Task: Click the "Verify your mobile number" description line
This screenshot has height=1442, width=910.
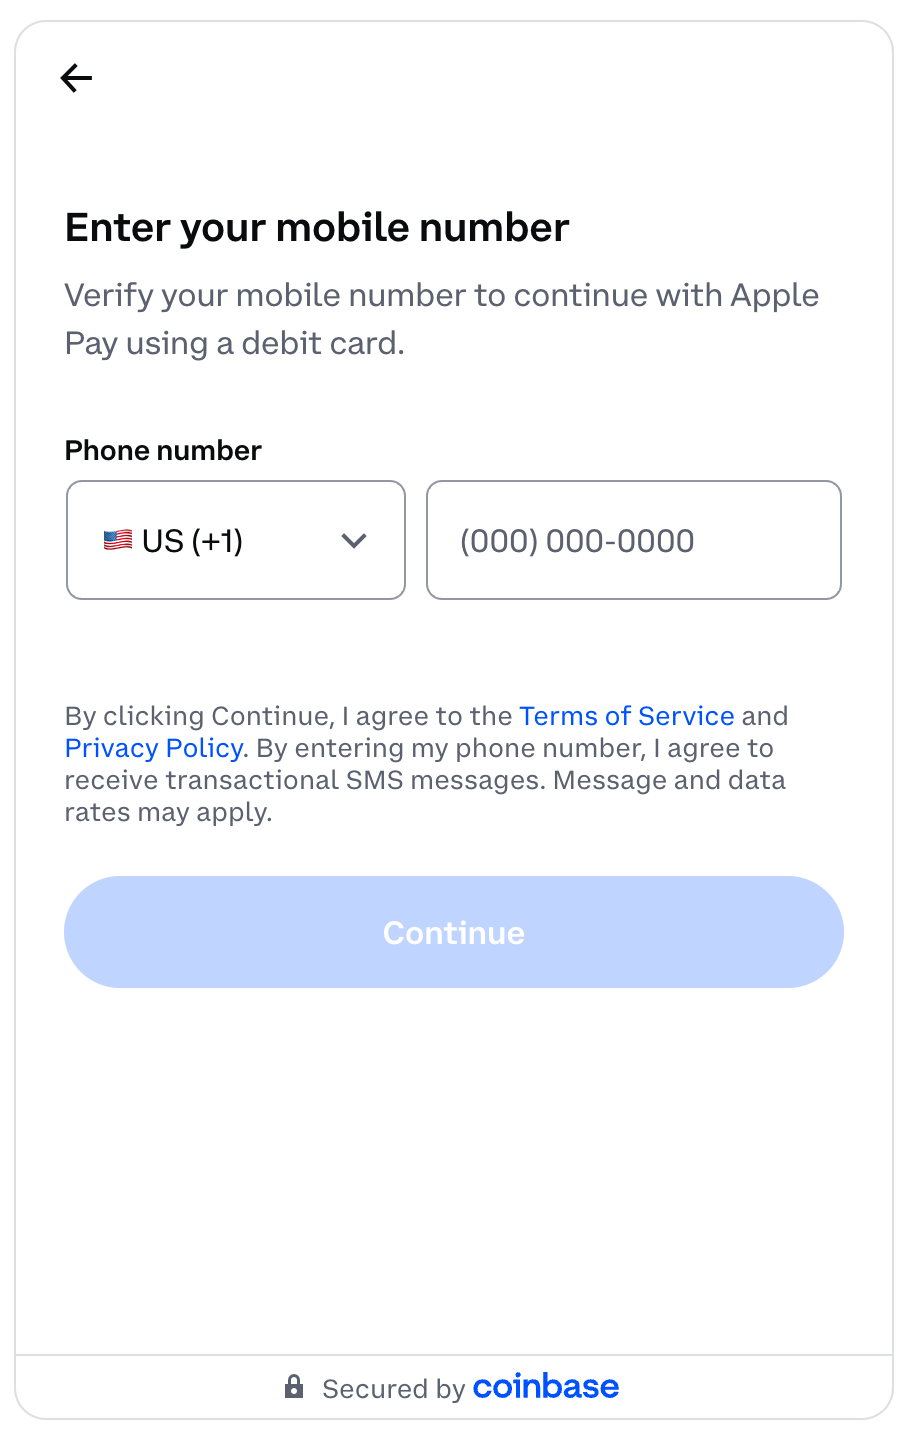Action: [x=442, y=296]
